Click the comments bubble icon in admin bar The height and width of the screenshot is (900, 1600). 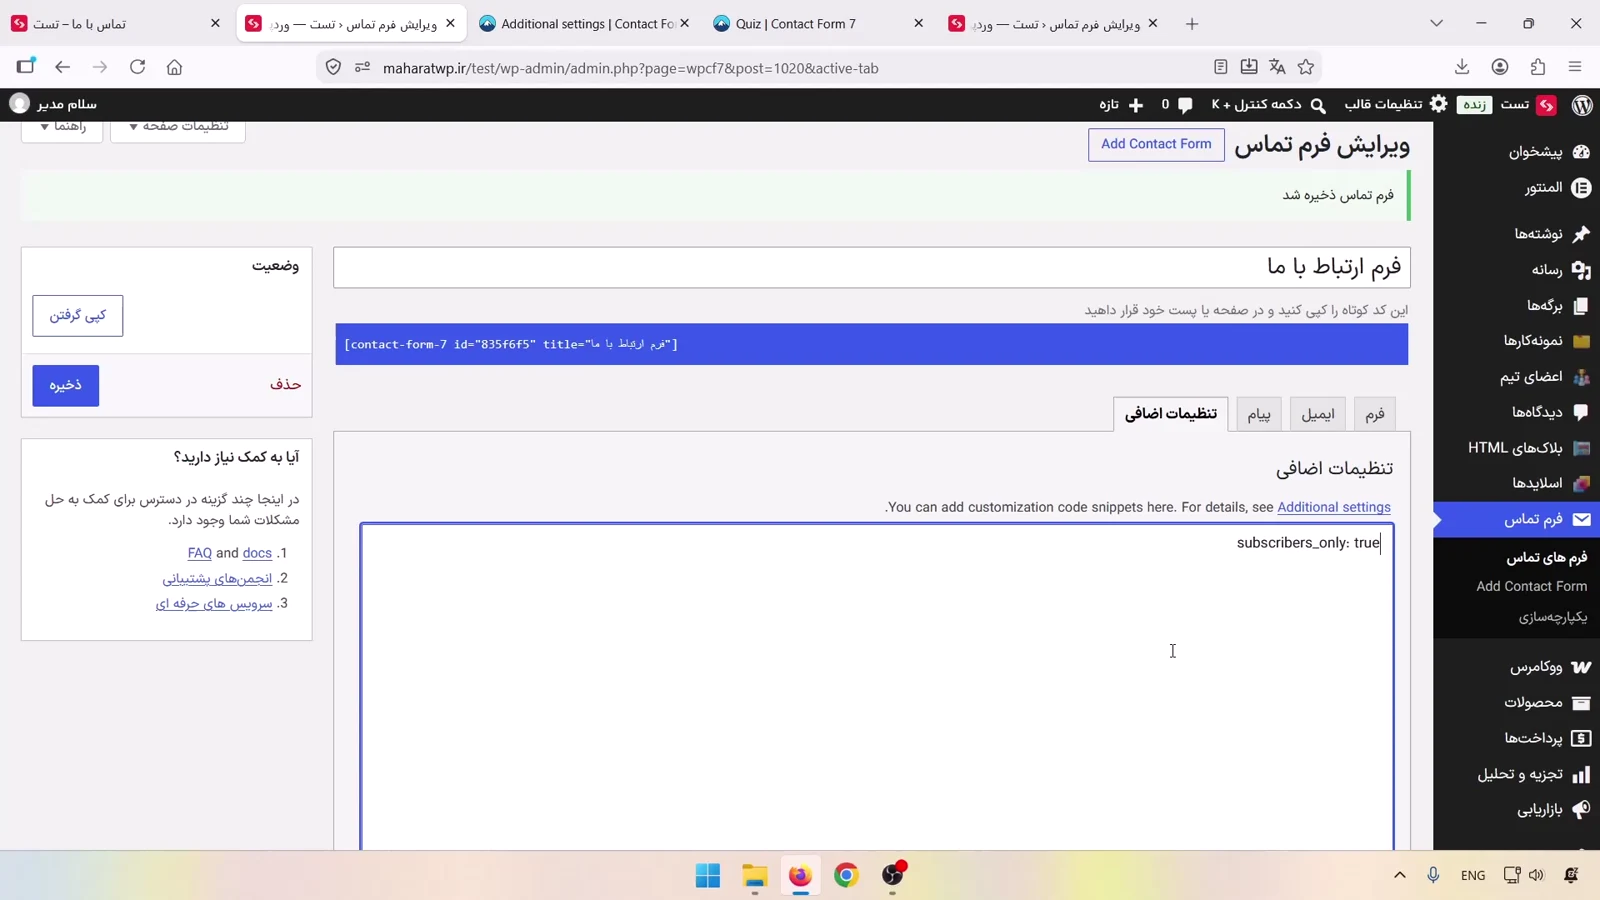pyautogui.click(x=1185, y=104)
